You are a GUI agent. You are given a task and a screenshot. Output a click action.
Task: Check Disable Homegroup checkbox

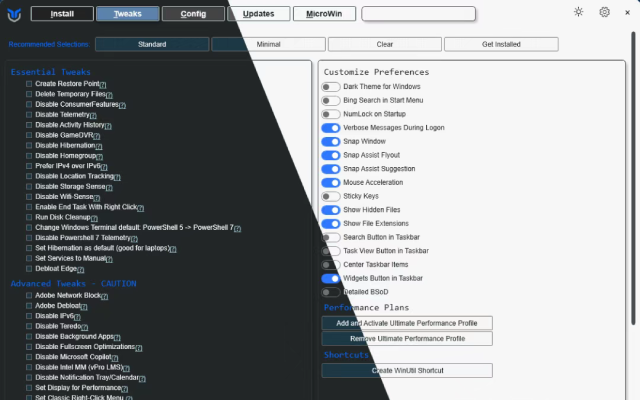click(x=29, y=156)
